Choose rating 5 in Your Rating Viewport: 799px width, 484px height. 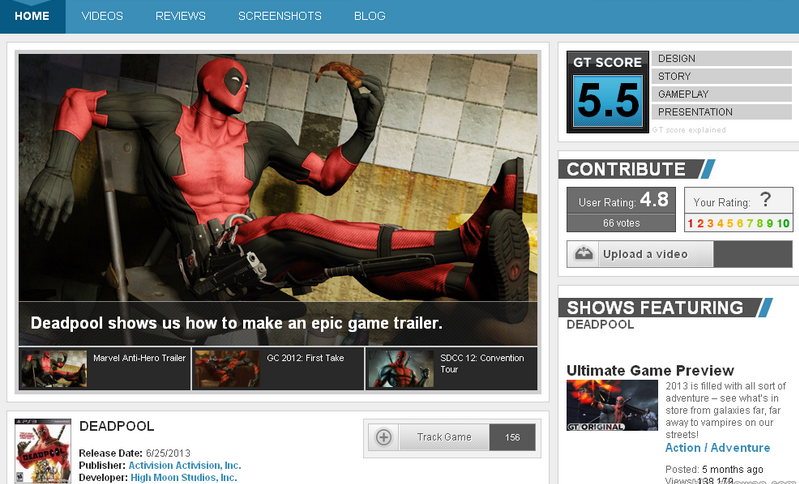(729, 223)
